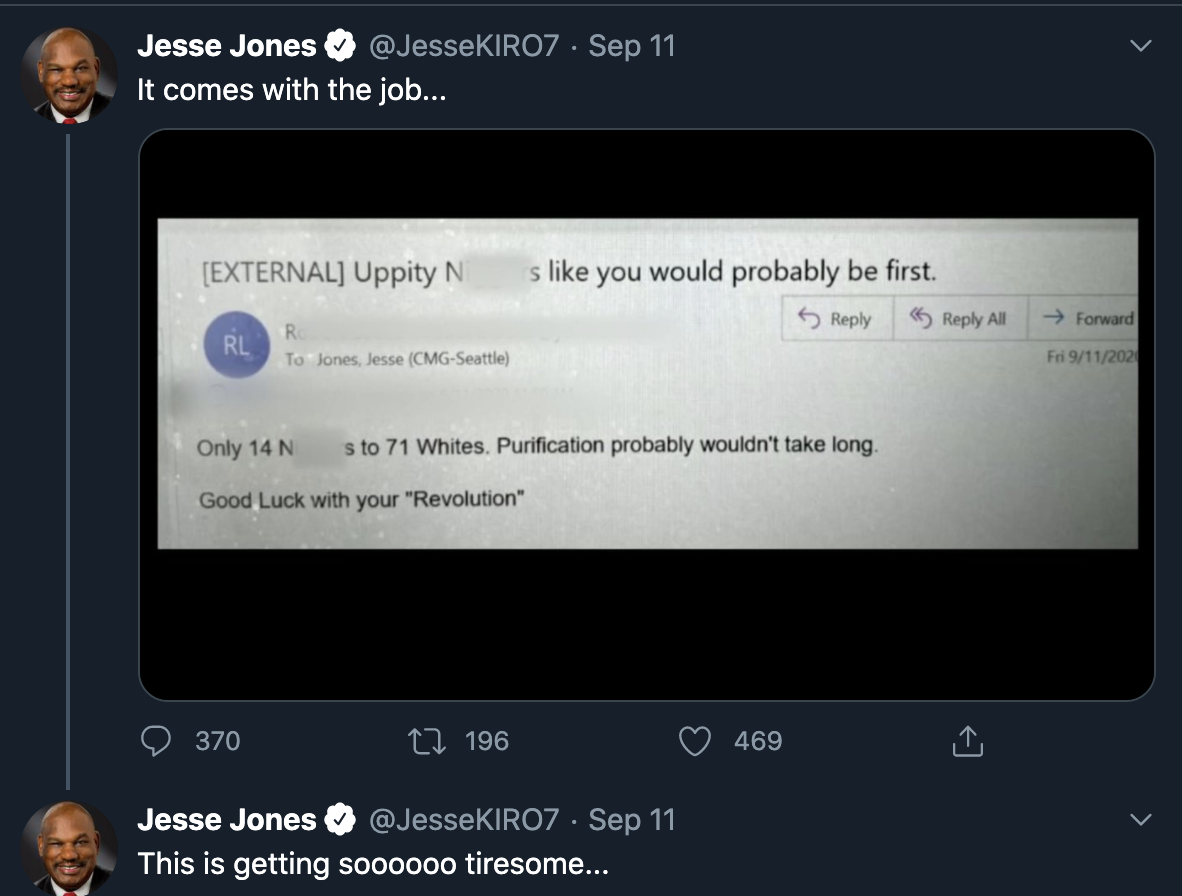Click Jesse Jones name on second tweet

pyautogui.click(x=227, y=820)
